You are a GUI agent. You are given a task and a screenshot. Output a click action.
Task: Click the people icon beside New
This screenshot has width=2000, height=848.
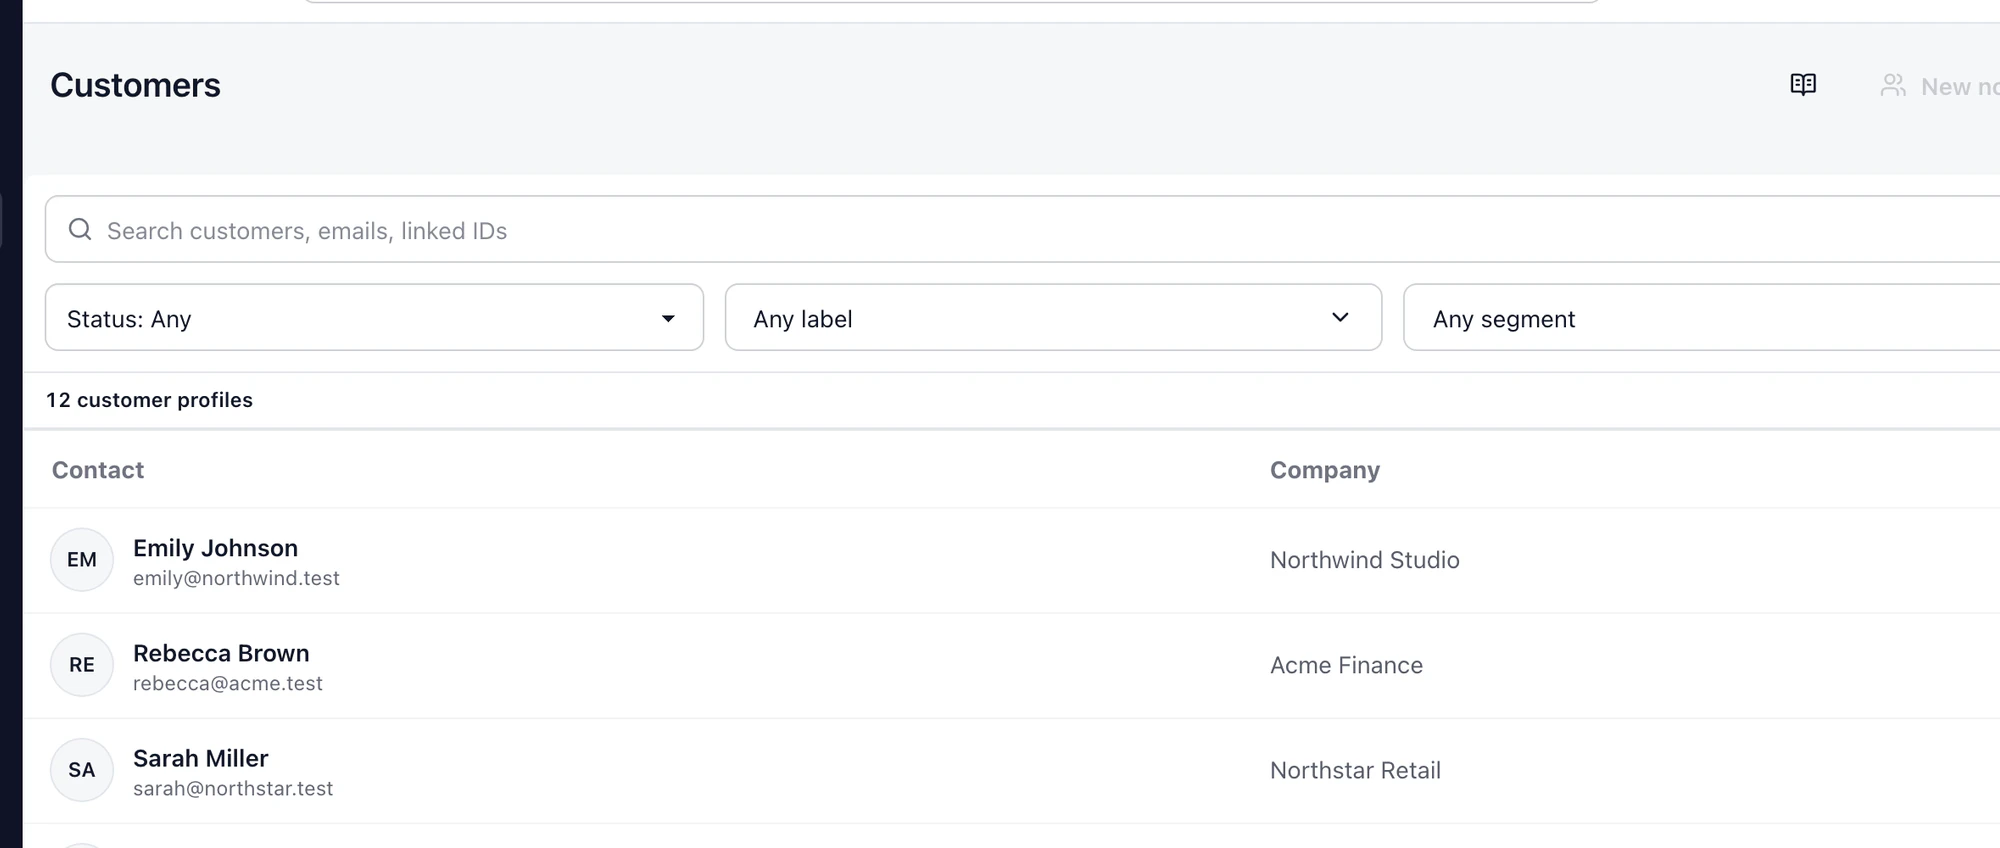point(1893,86)
